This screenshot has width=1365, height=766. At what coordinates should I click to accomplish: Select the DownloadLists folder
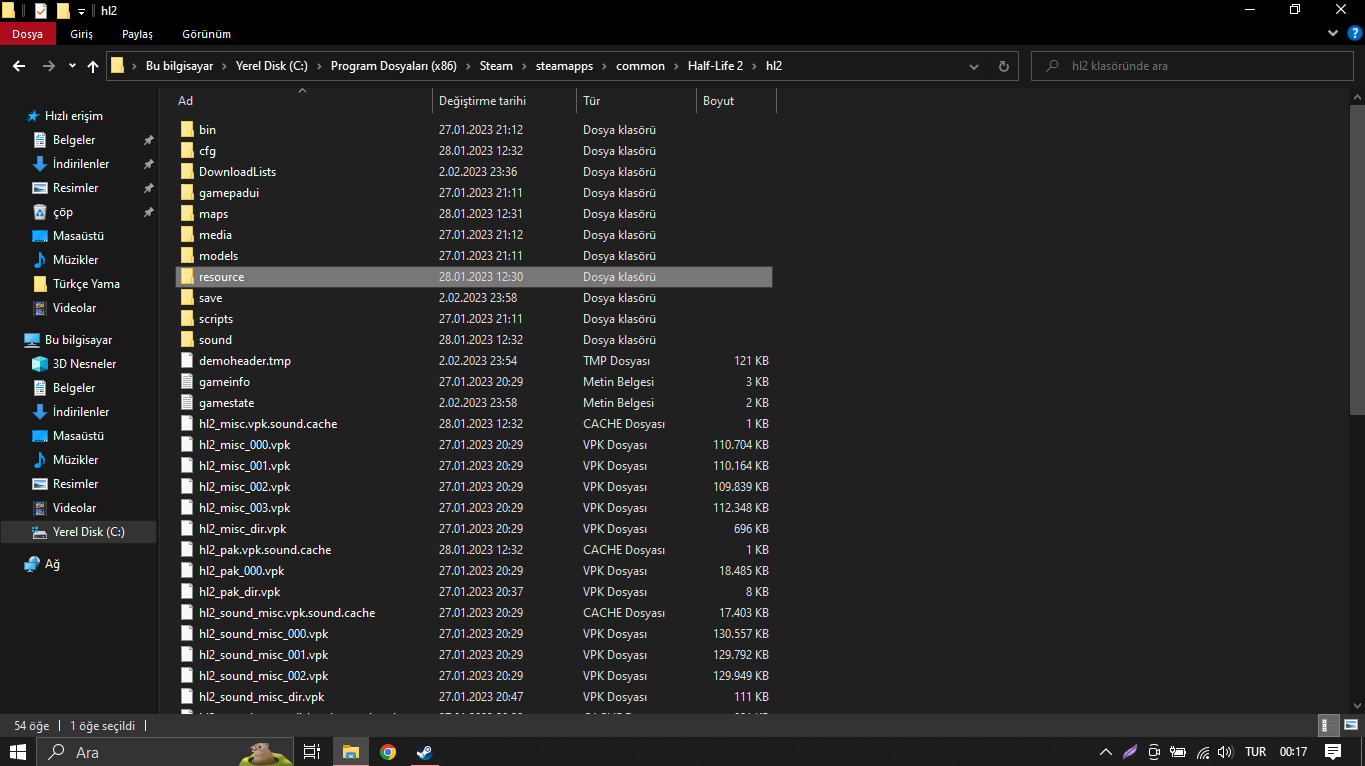point(237,172)
